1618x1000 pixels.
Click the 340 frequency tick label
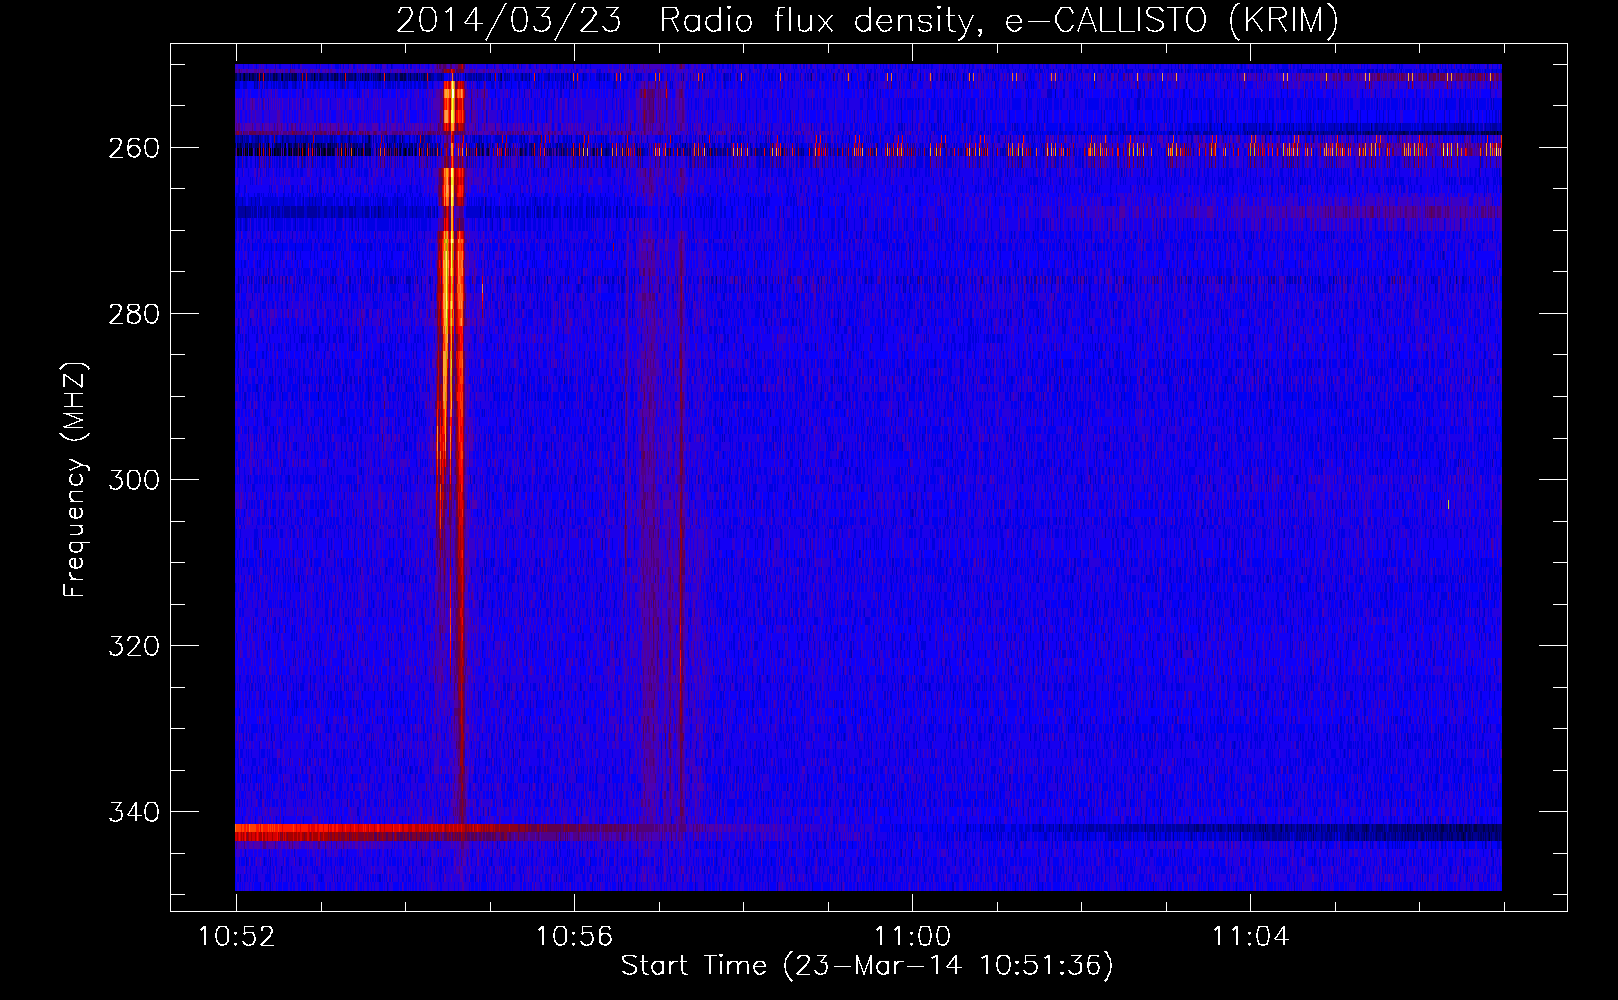(134, 812)
